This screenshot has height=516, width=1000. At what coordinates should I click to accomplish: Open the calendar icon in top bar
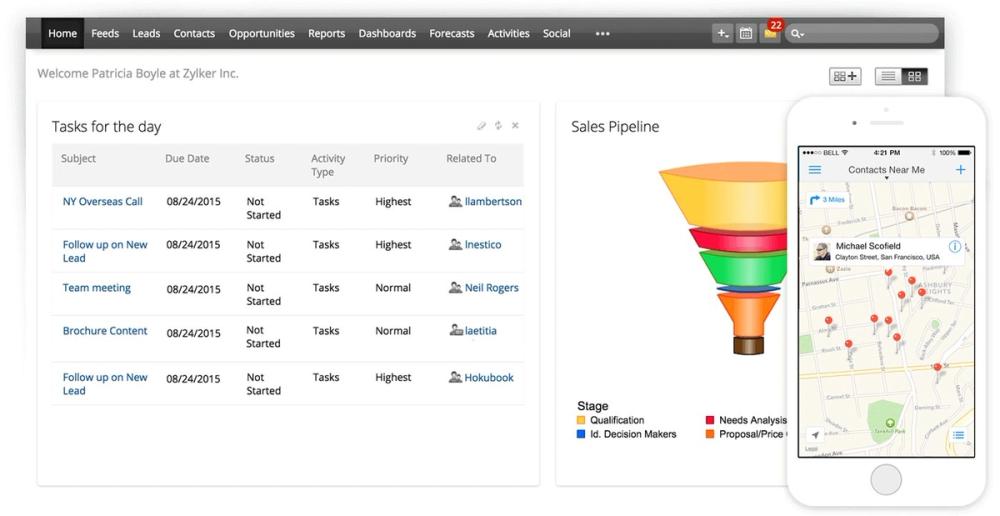[x=746, y=33]
